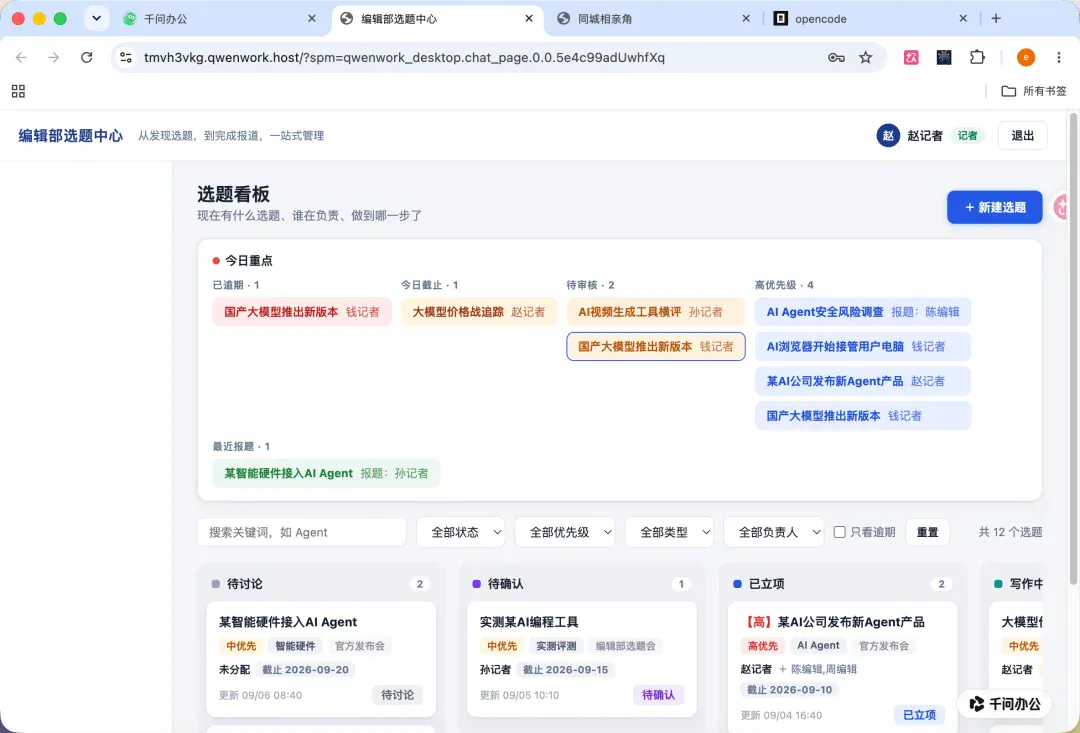Open the Chrome three-dot menu
This screenshot has width=1080, height=733.
point(1059,57)
